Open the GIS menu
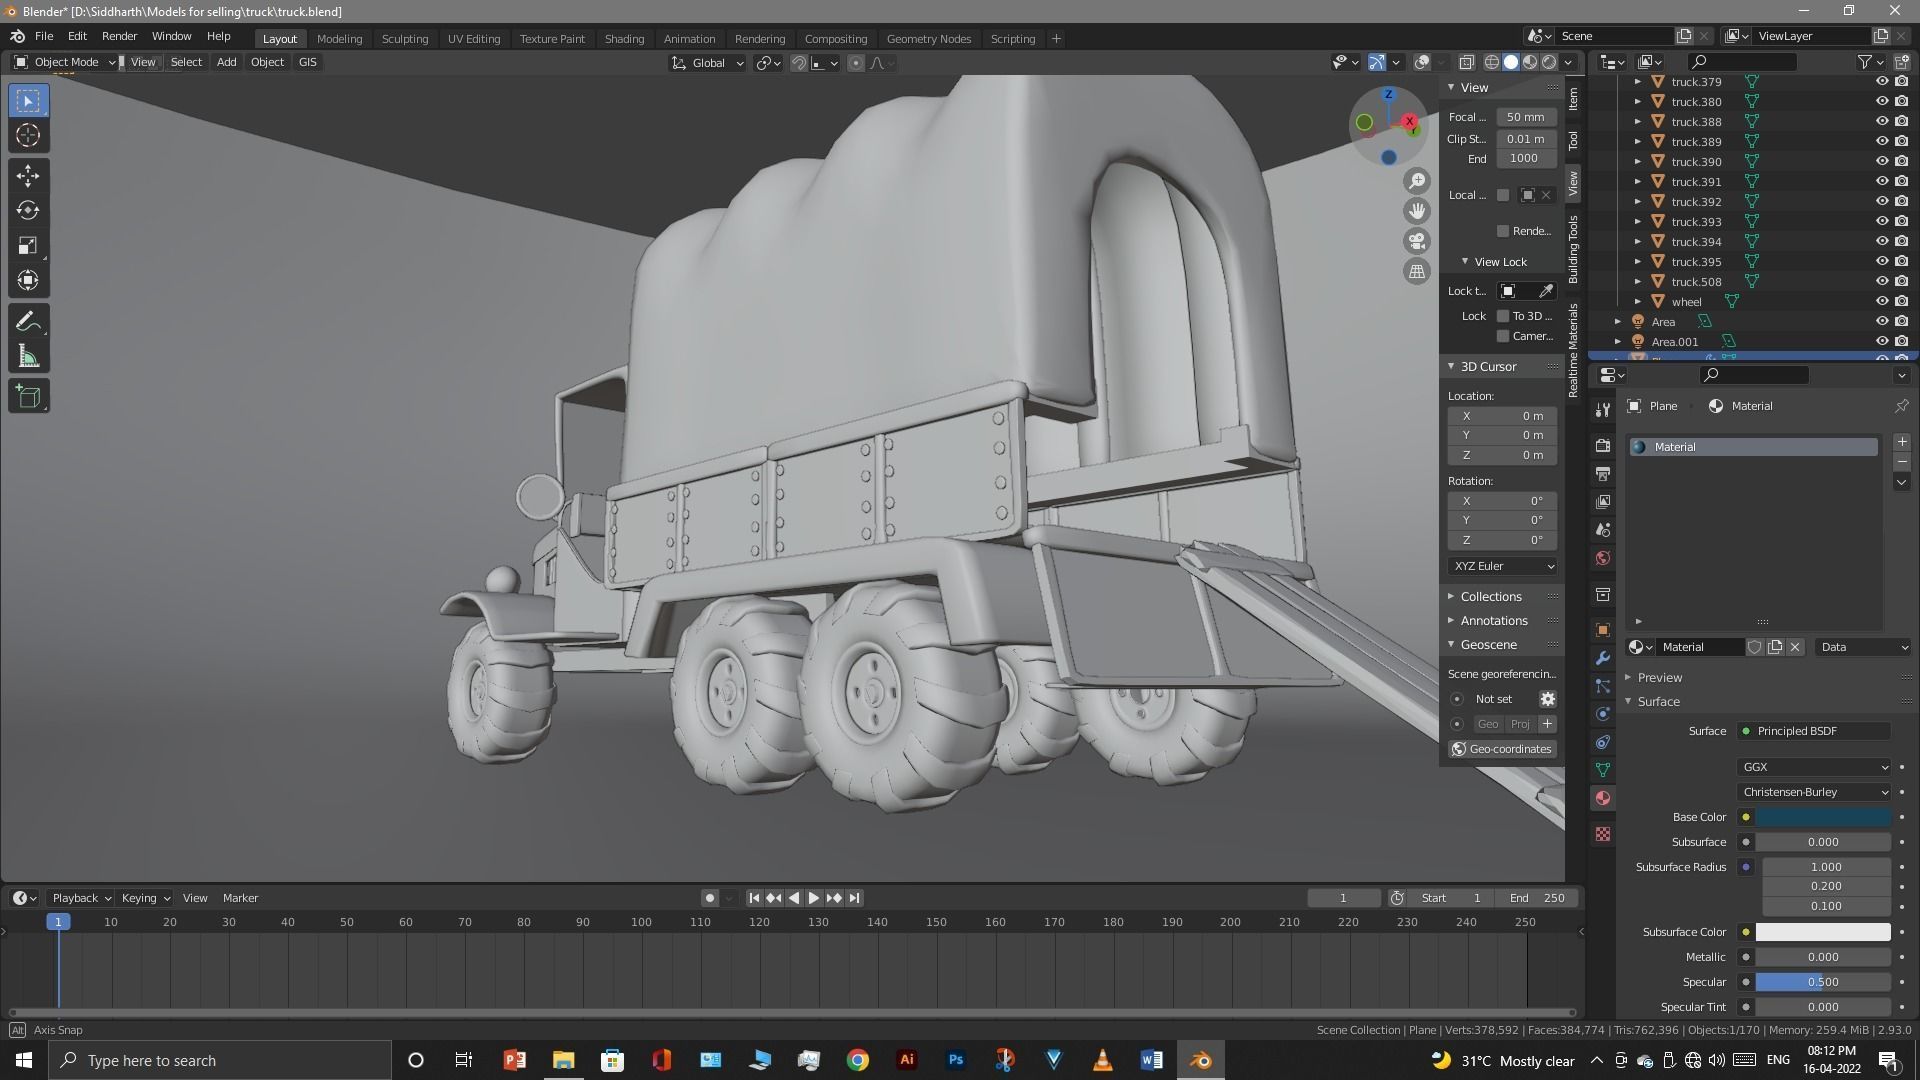1920x1080 pixels. (307, 62)
